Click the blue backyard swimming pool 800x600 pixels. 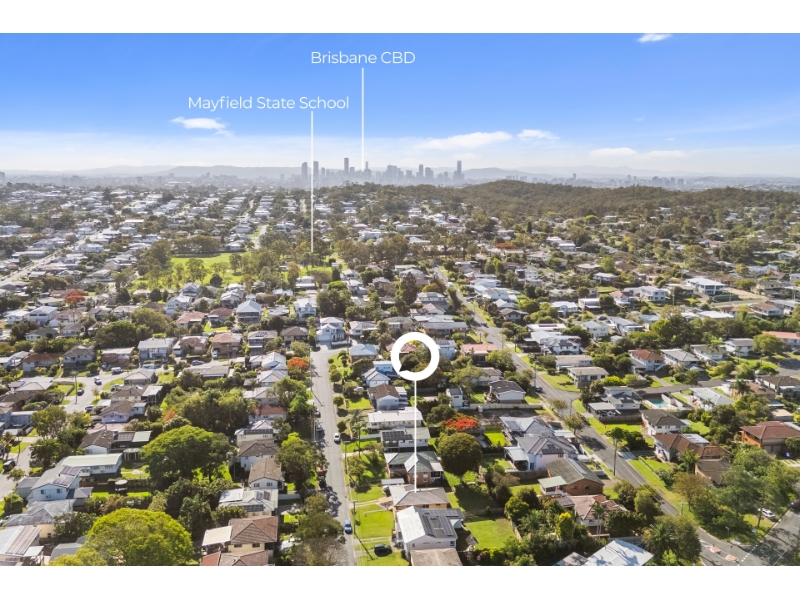point(658,403)
